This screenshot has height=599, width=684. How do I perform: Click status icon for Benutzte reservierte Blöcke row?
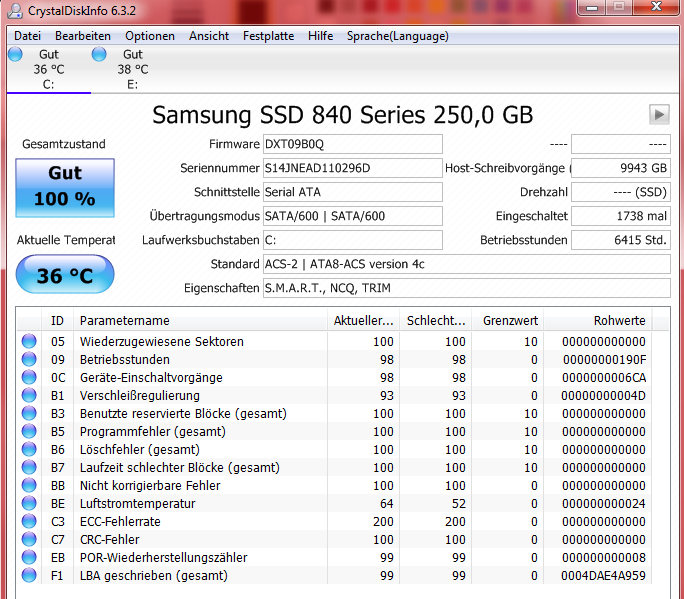tap(29, 413)
